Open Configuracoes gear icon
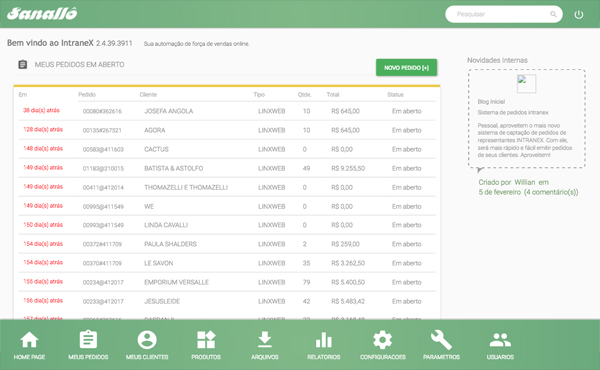Image resolution: width=600 pixels, height=370 pixels. pyautogui.click(x=382, y=339)
